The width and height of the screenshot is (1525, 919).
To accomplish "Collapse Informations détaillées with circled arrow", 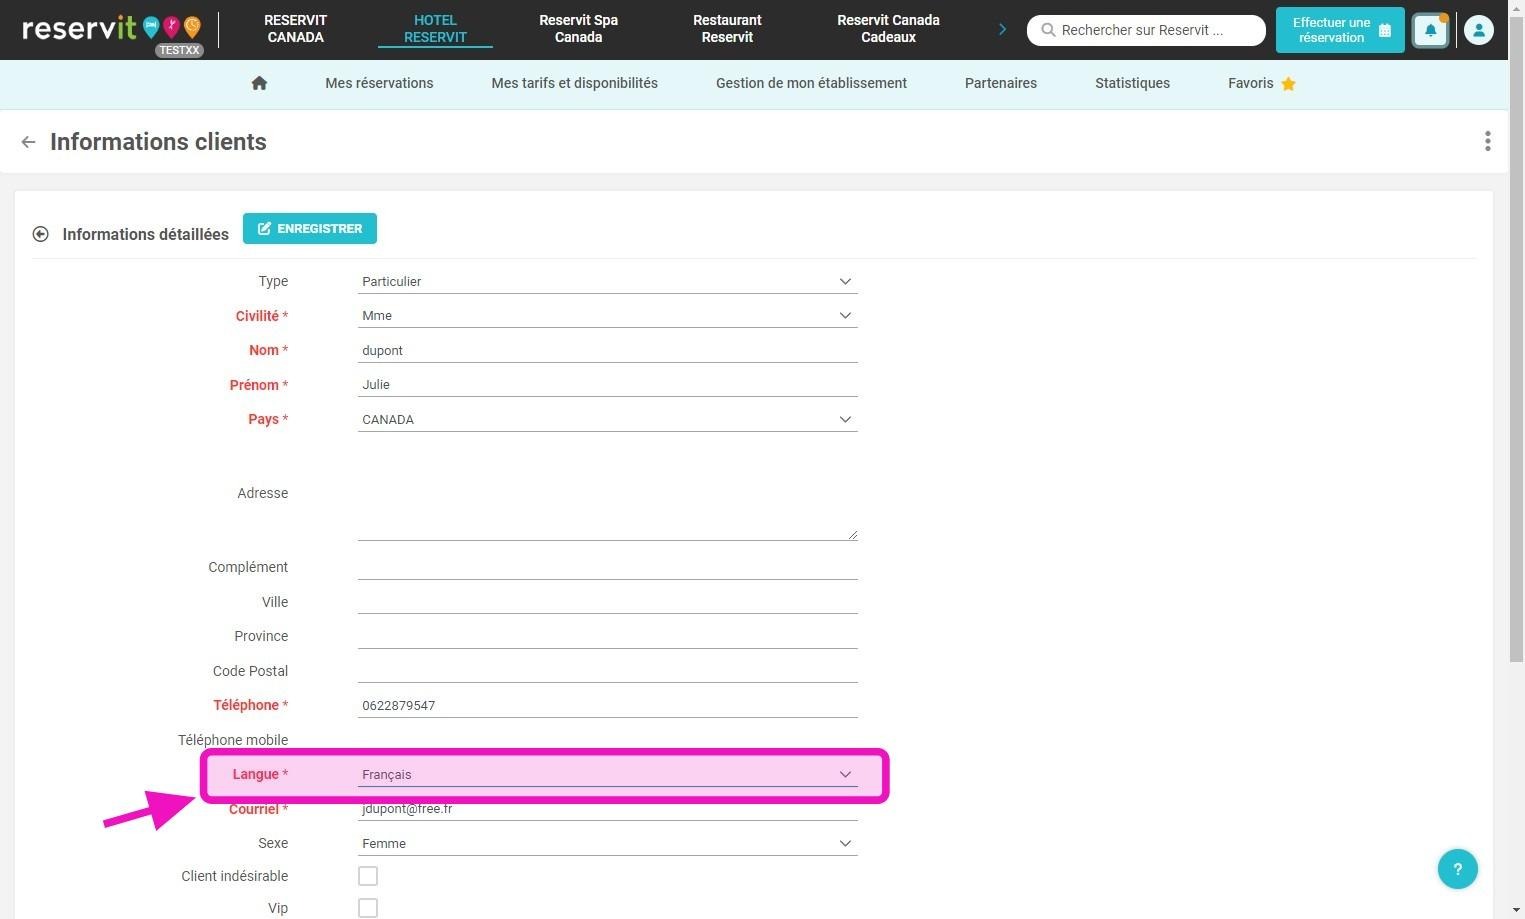I will 40,234.
